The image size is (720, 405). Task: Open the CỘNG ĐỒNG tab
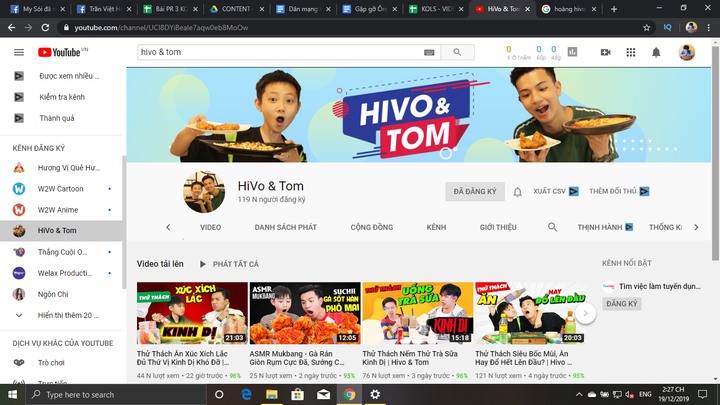click(x=371, y=227)
